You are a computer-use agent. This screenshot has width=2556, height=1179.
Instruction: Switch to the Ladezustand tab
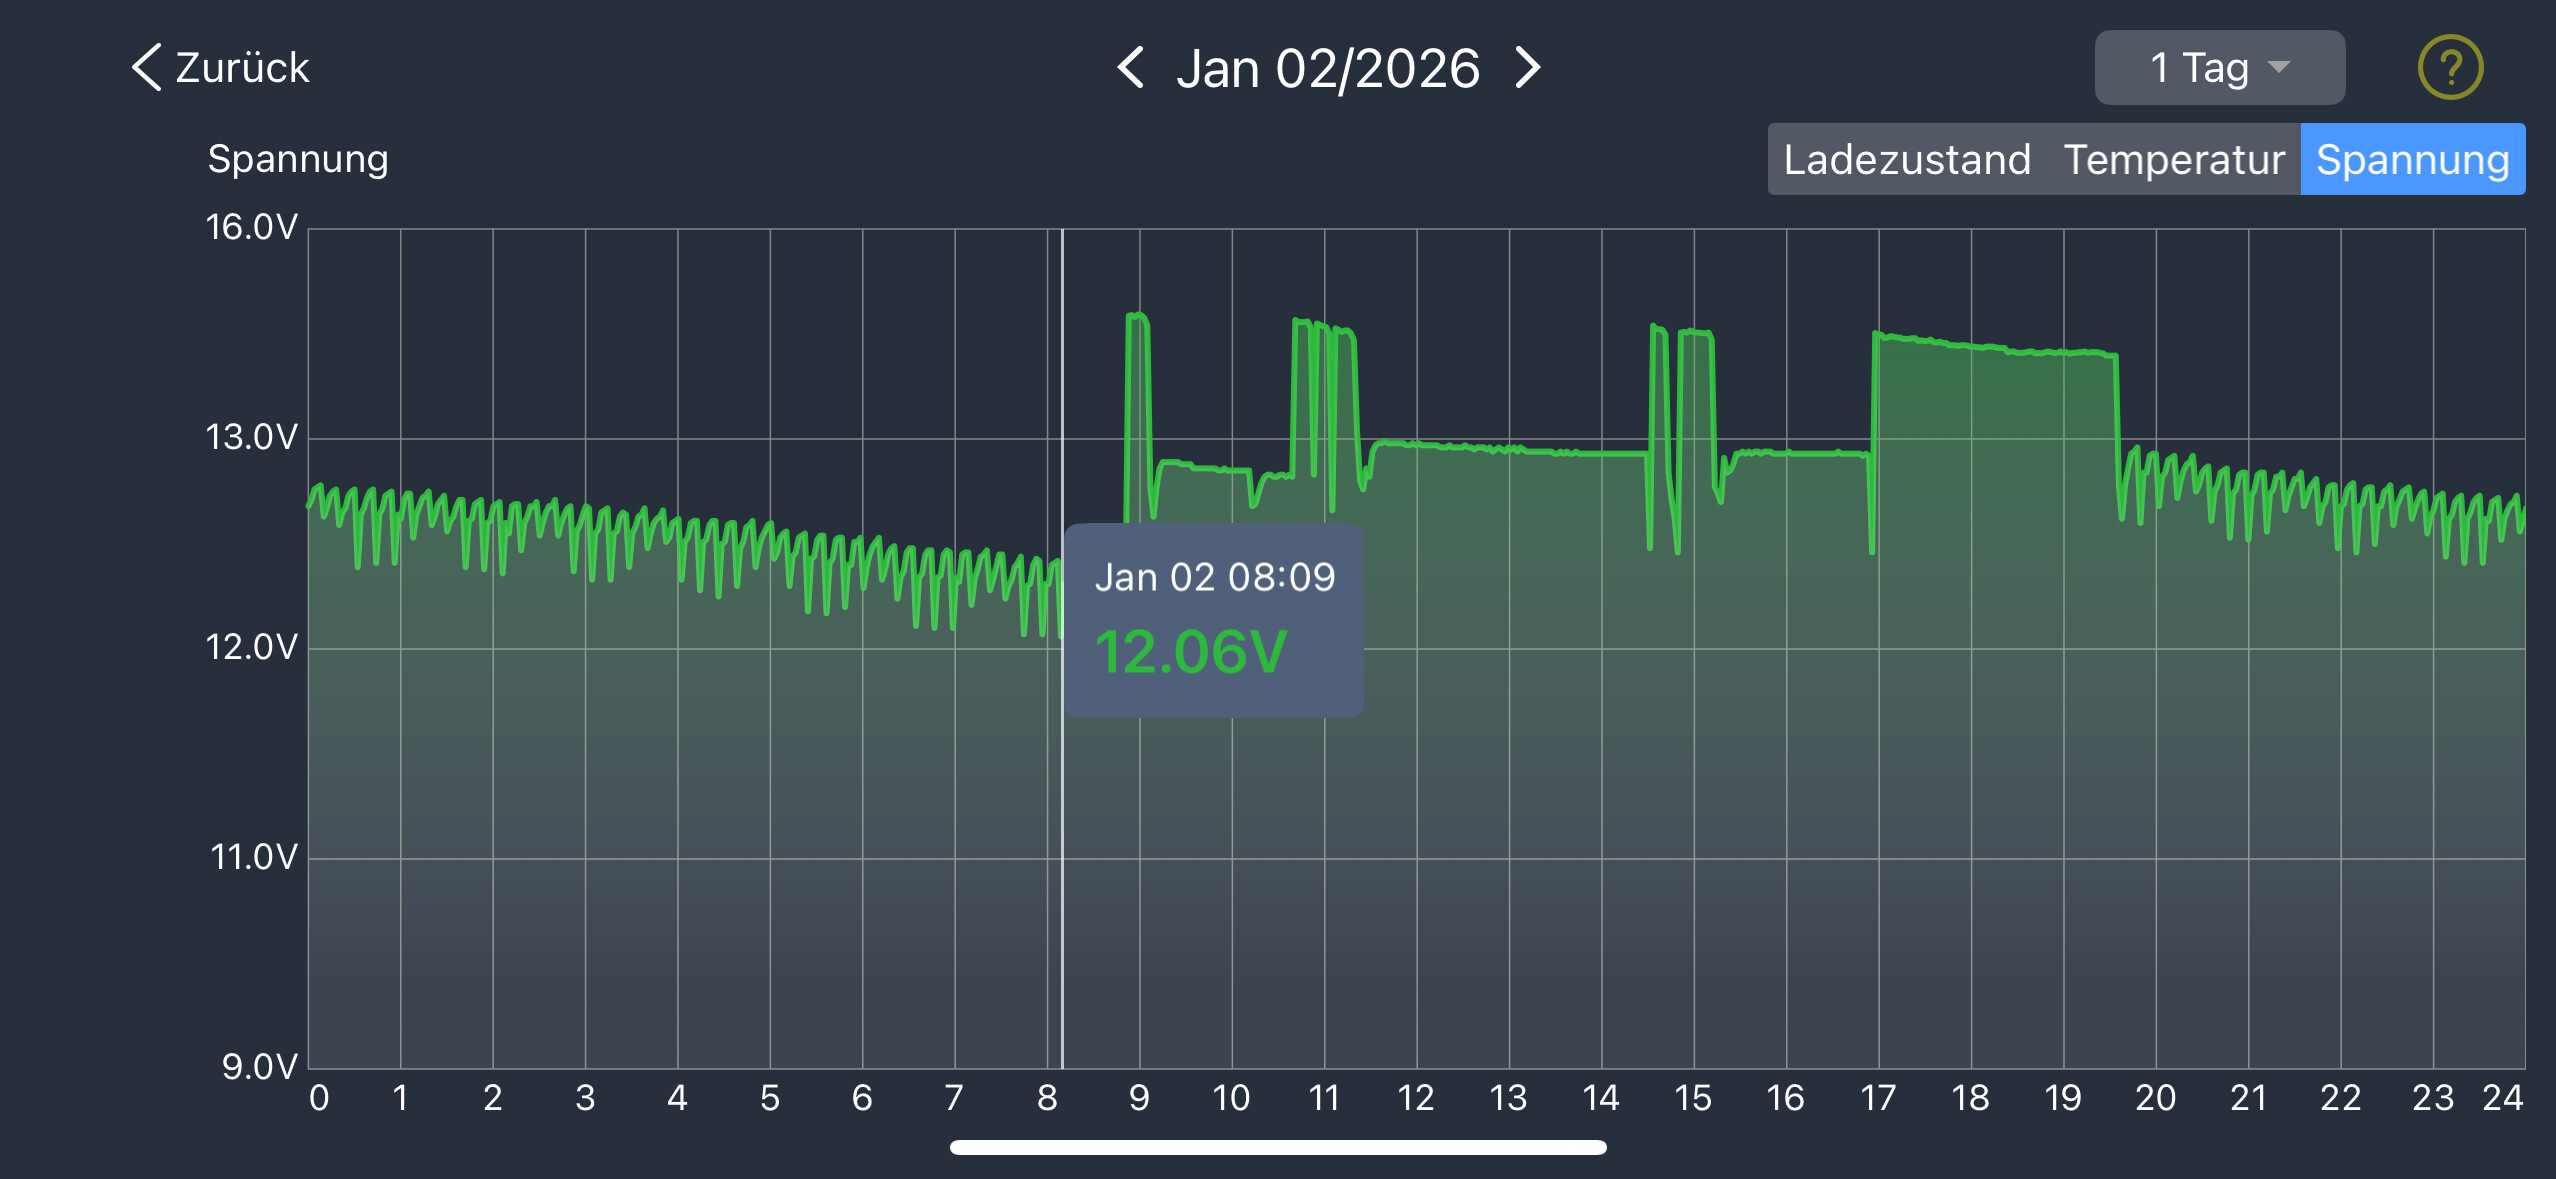[x=1907, y=160]
